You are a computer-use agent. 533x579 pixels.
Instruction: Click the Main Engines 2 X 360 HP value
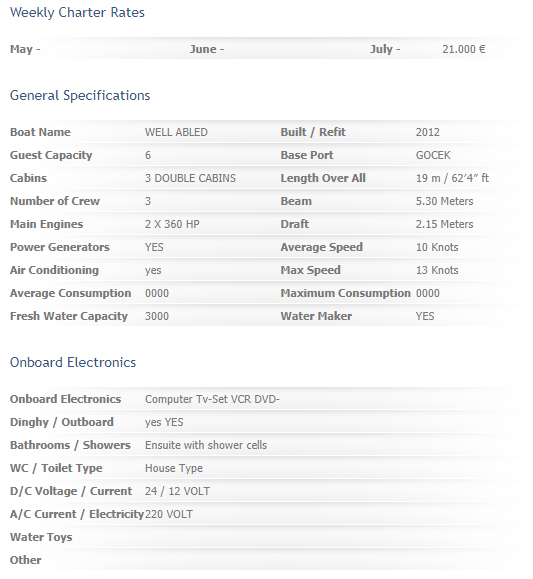pos(172,224)
